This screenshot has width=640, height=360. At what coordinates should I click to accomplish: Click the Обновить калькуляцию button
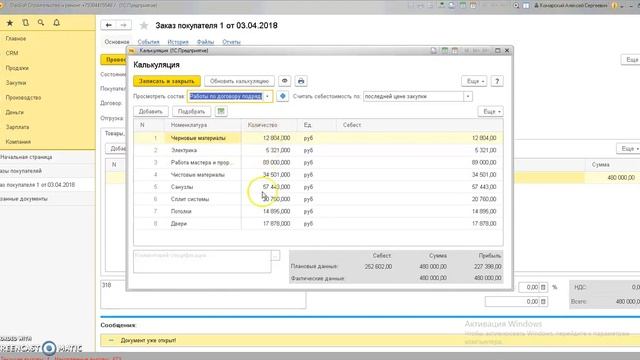tap(239, 81)
